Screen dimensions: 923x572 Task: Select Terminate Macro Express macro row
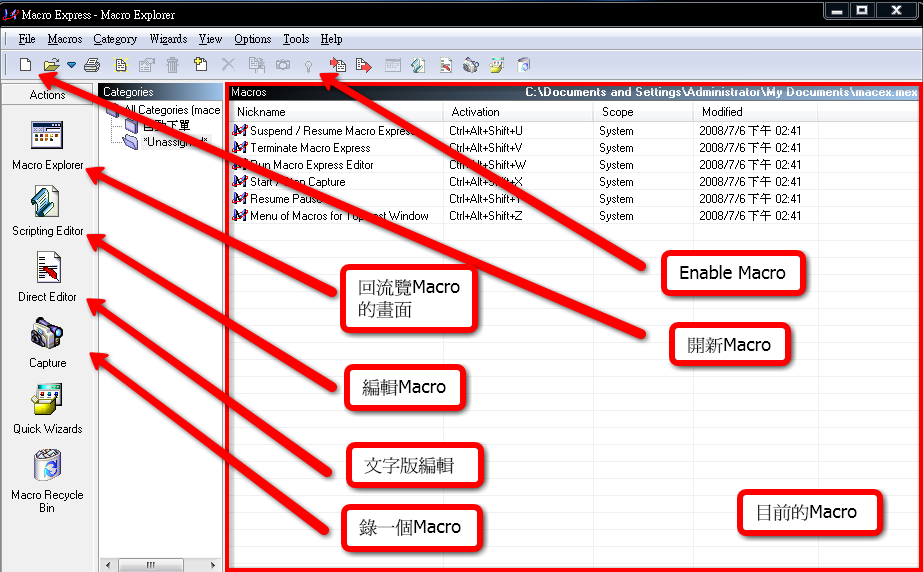click(x=310, y=148)
